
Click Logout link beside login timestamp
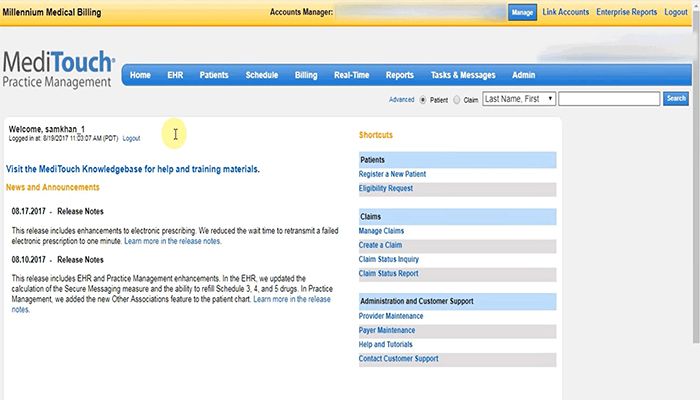pos(131,138)
